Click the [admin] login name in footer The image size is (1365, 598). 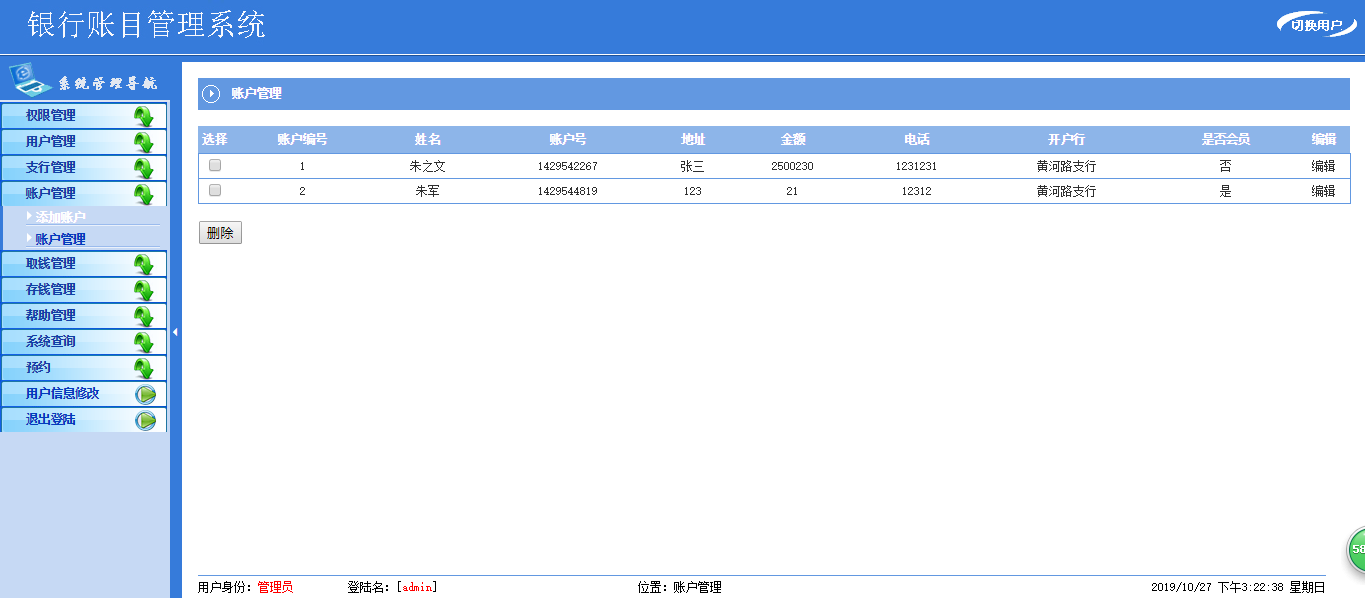pyautogui.click(x=417, y=588)
